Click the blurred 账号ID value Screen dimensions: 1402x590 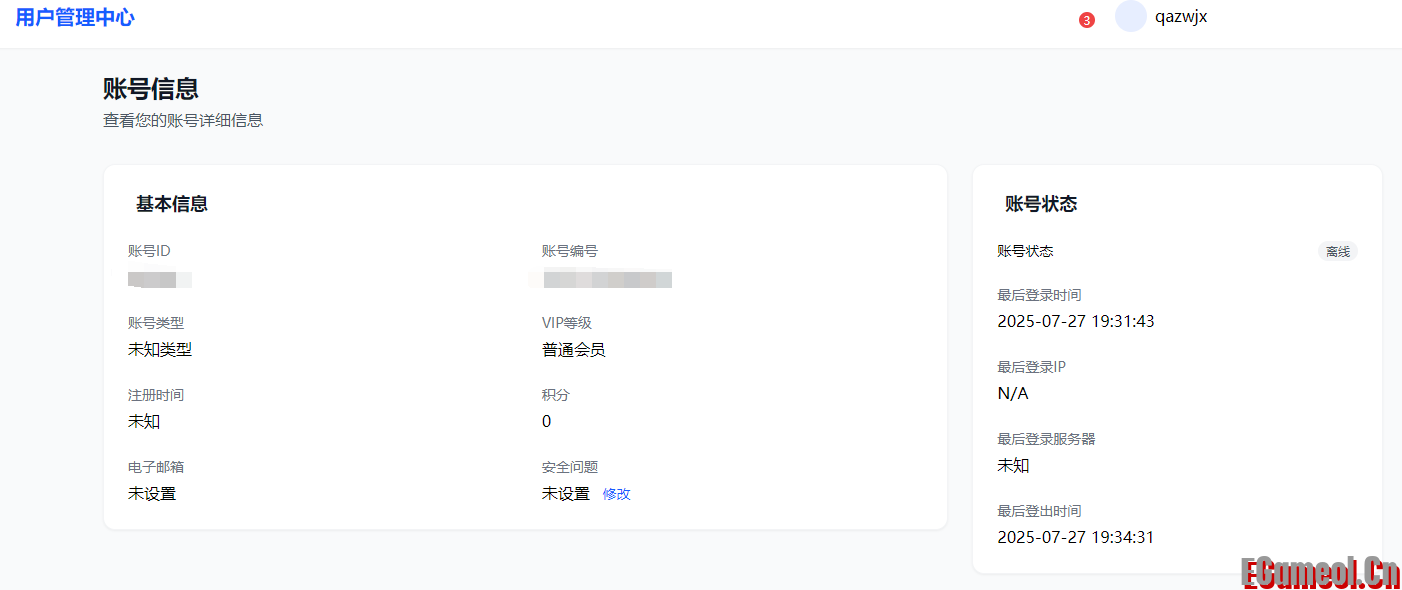tap(160, 279)
